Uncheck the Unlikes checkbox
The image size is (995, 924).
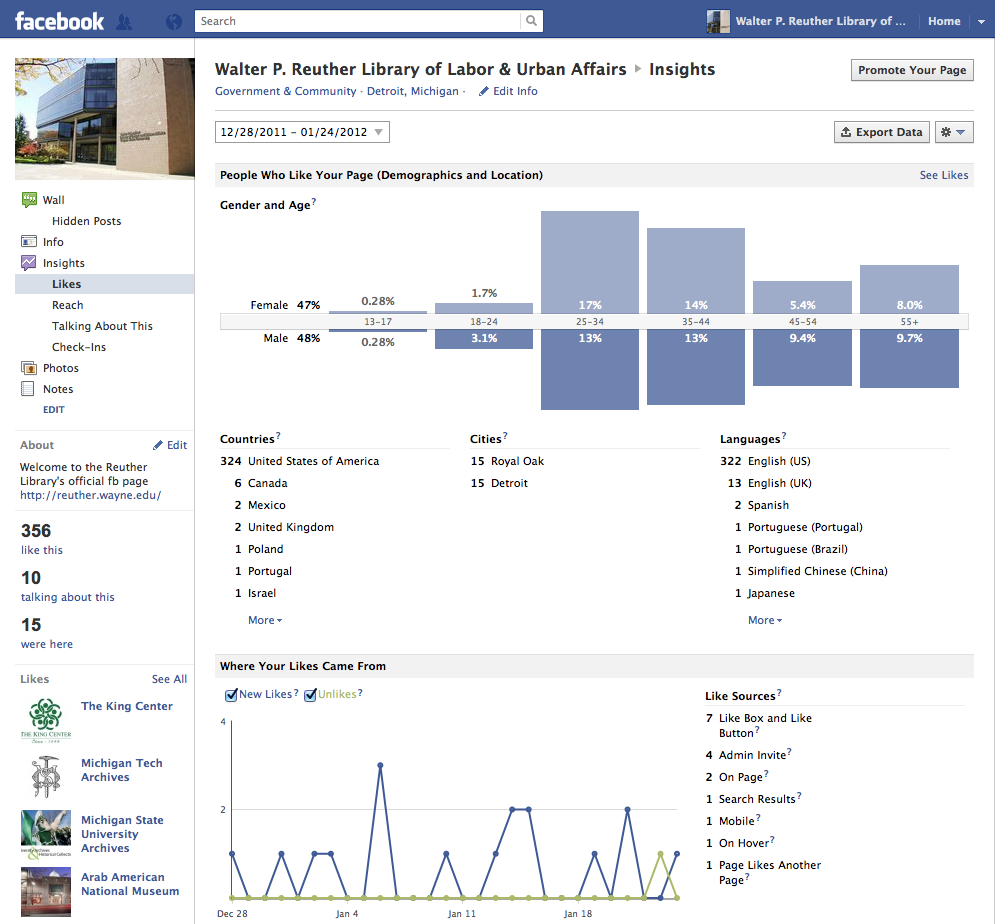tap(310, 695)
